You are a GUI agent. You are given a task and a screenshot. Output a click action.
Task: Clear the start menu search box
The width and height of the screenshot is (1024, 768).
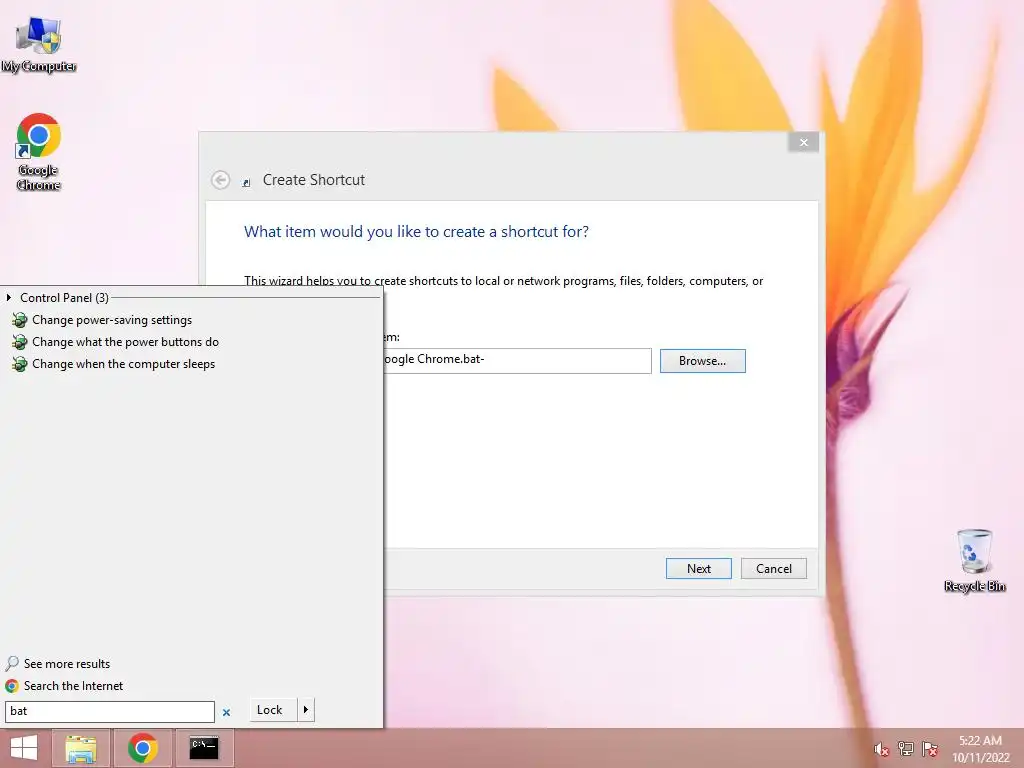226,712
